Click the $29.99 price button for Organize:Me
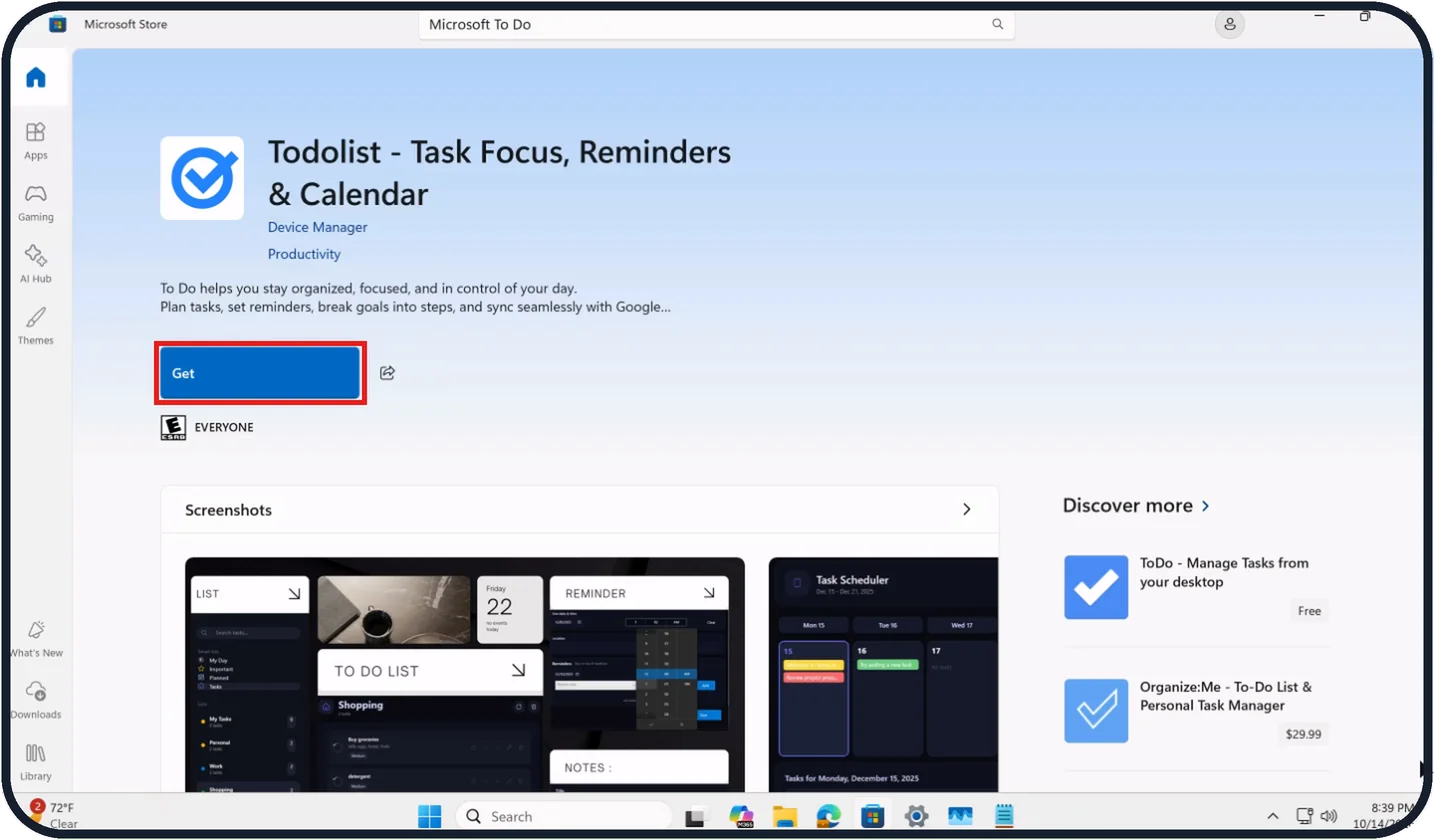 click(x=1303, y=734)
